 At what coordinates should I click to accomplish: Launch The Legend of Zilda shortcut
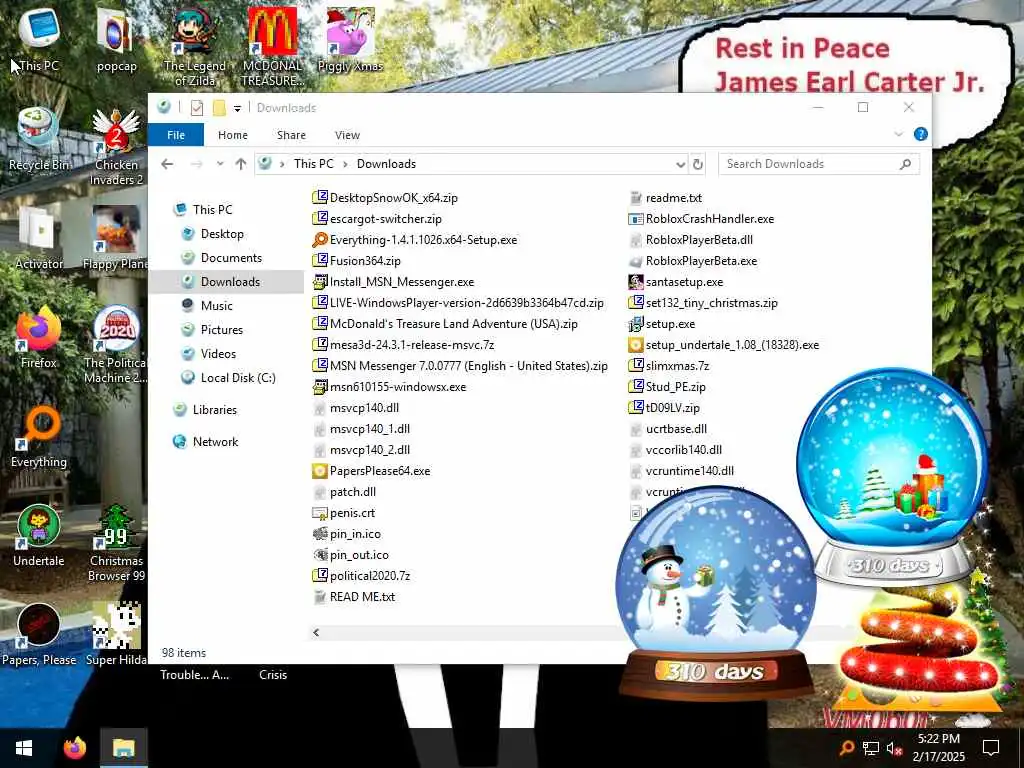[x=194, y=47]
